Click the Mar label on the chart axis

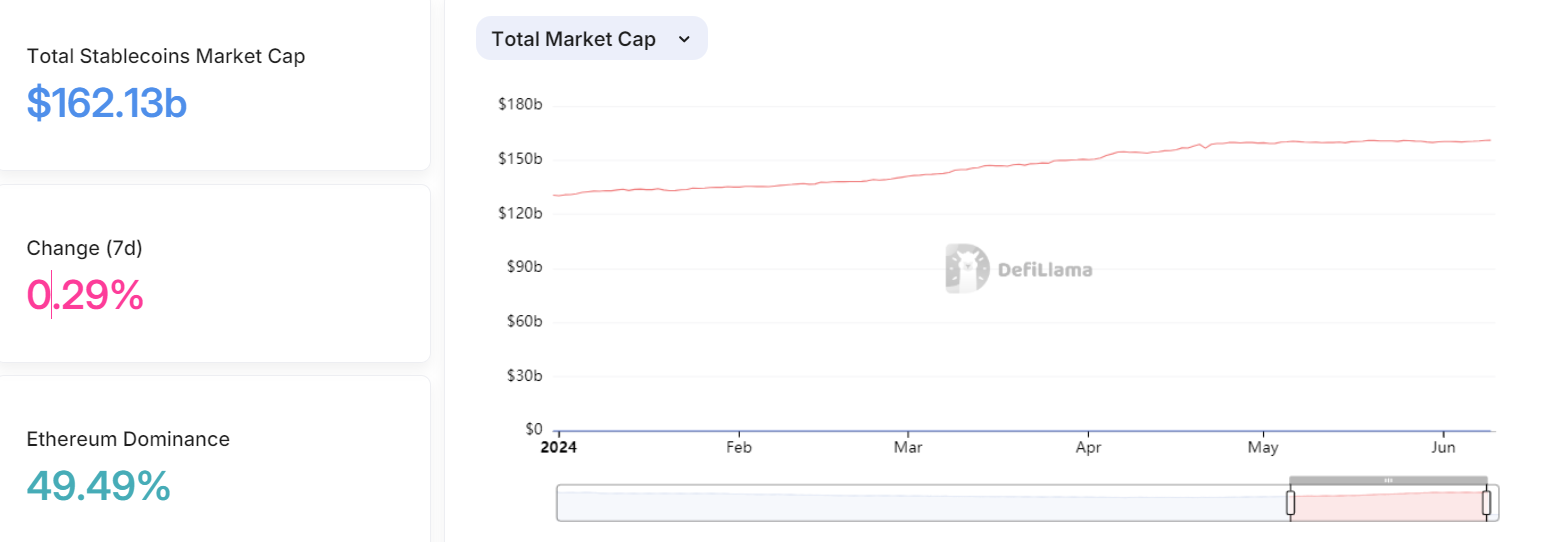point(908,447)
